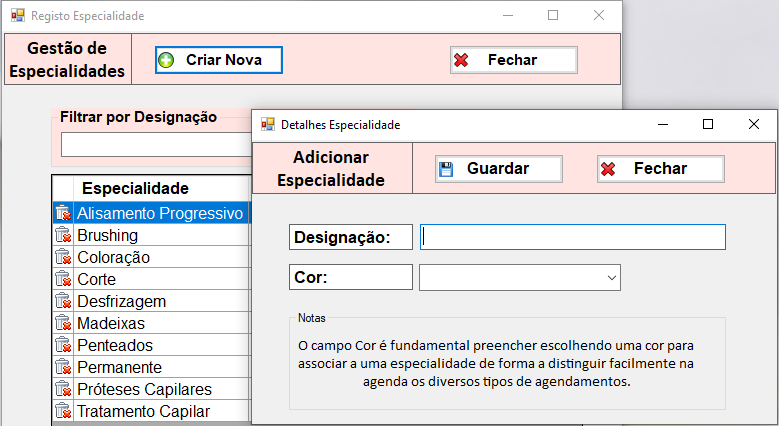779x426 pixels.
Task: Maximize the Detalhes Especialidade window
Action: coord(708,124)
